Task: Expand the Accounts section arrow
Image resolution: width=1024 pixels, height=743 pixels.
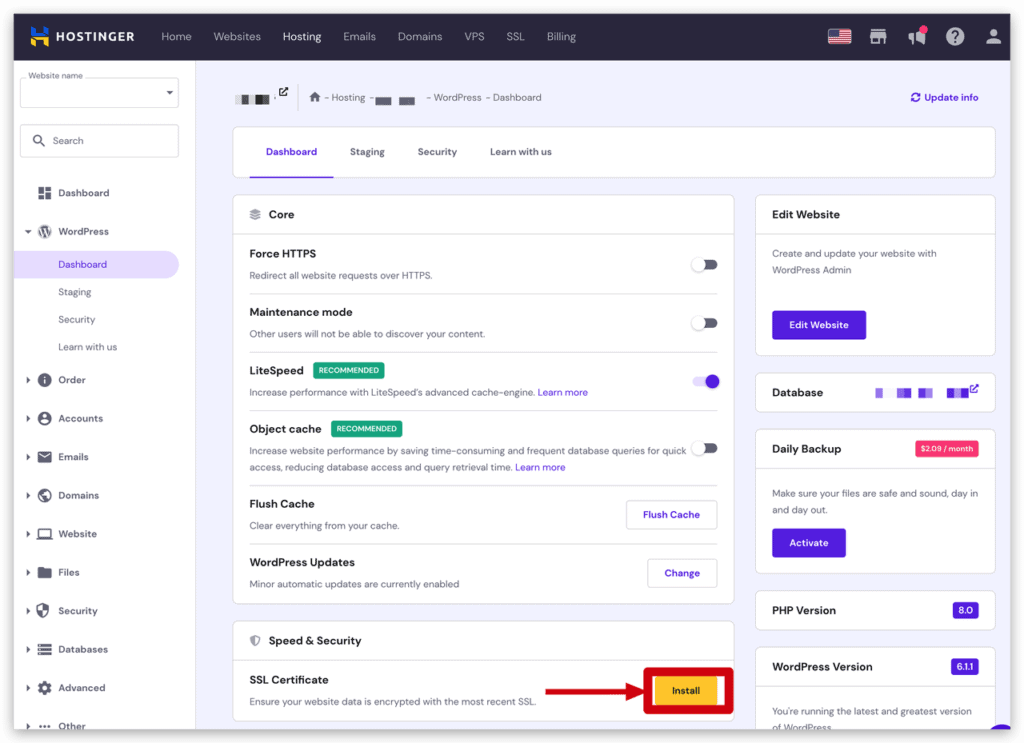Action: coord(28,419)
